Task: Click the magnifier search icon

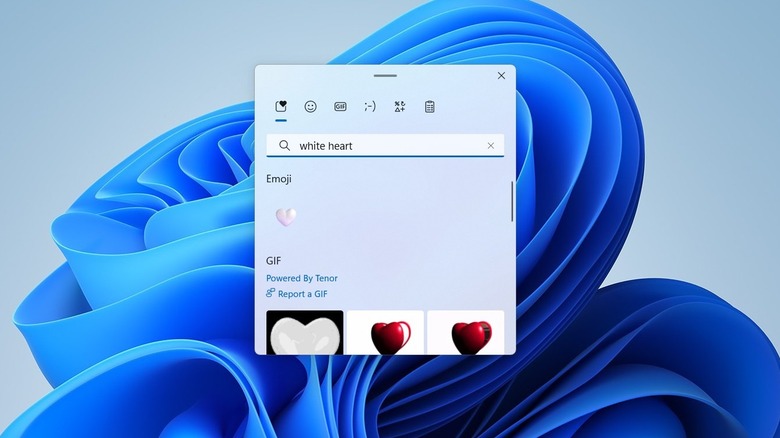Action: coord(285,145)
